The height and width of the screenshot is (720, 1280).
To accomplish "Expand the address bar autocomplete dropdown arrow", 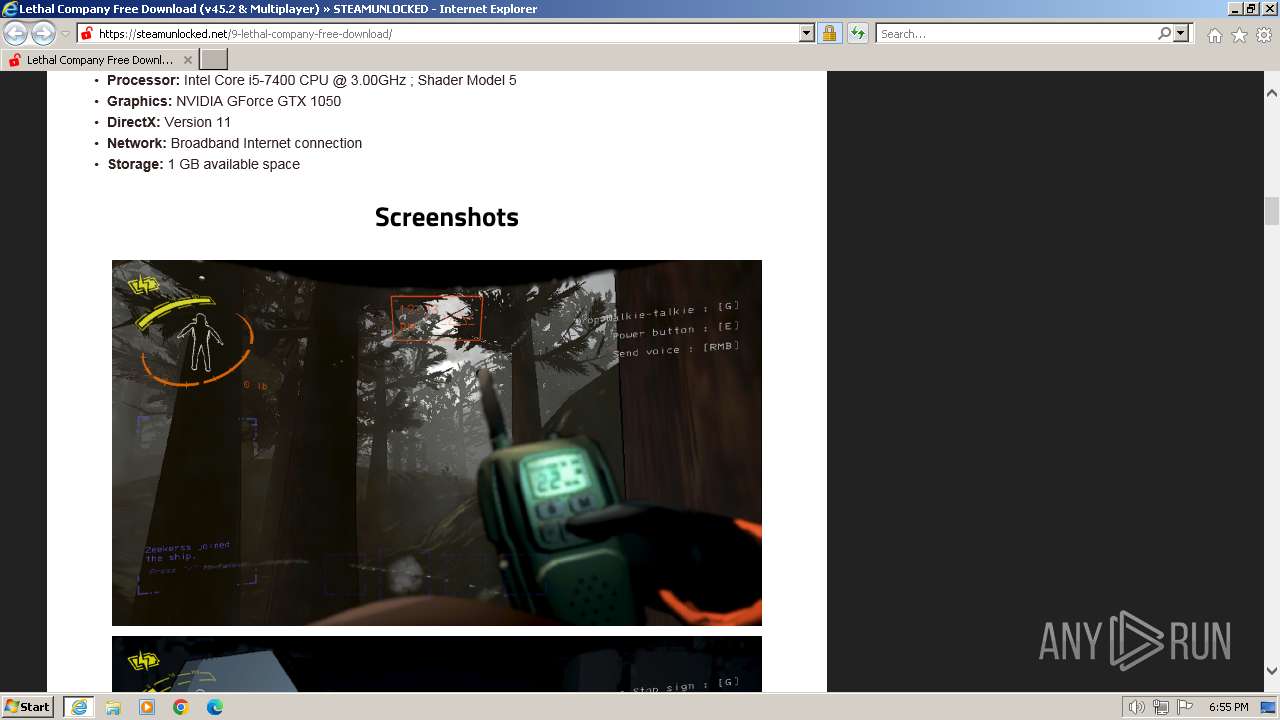I will click(x=807, y=33).
